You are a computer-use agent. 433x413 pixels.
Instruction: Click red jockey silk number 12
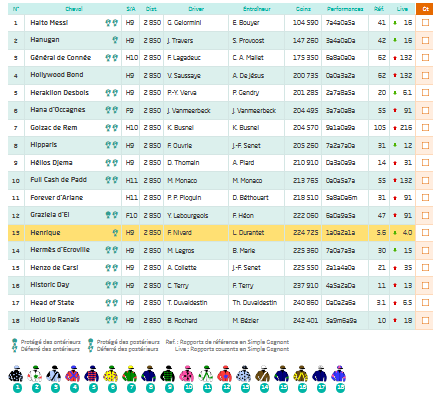pos(225,374)
